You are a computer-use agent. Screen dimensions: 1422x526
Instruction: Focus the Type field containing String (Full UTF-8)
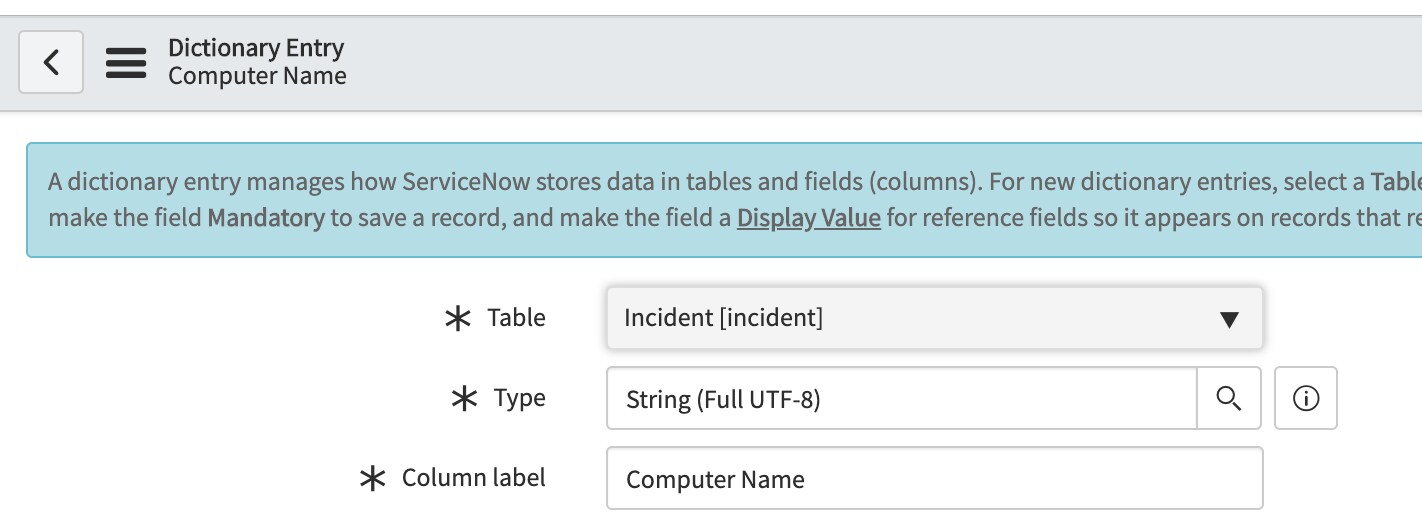coord(900,399)
